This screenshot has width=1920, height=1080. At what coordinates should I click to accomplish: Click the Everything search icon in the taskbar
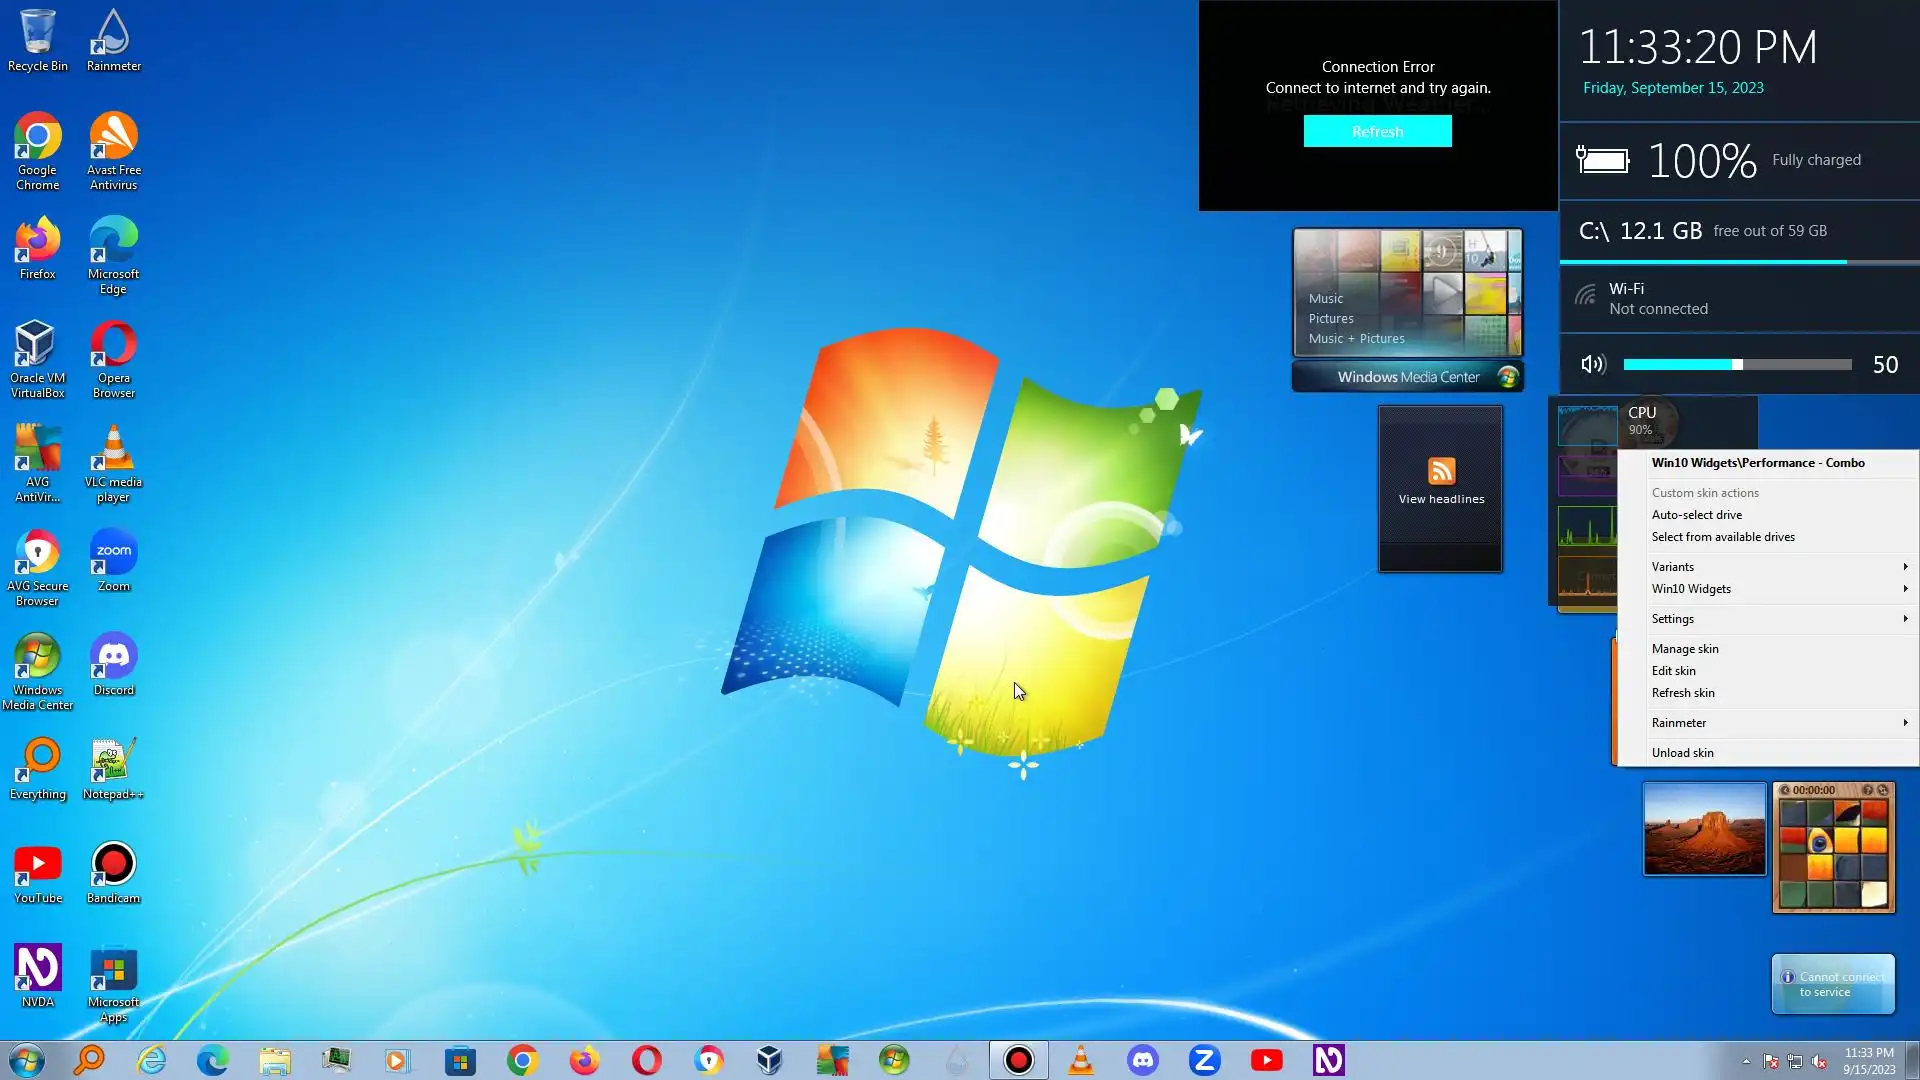[89, 1060]
